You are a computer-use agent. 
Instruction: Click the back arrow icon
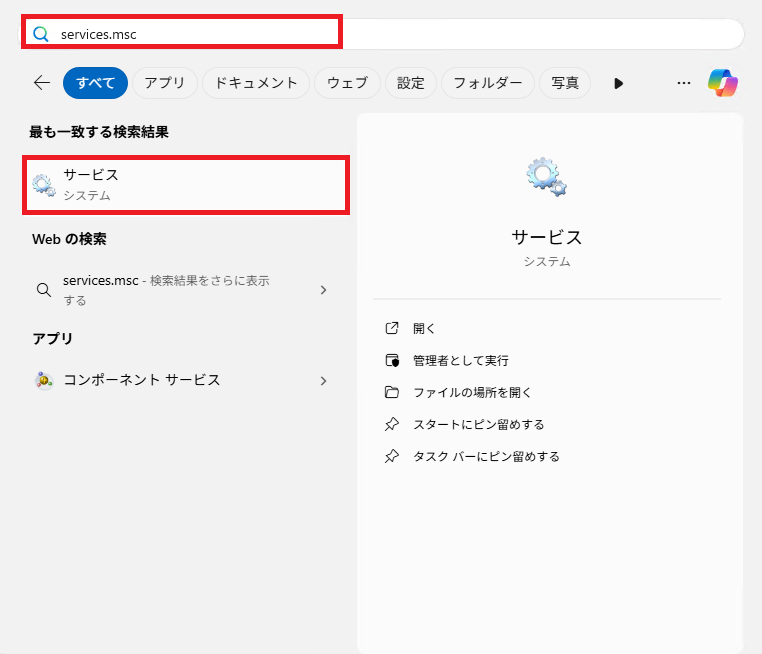pos(41,83)
